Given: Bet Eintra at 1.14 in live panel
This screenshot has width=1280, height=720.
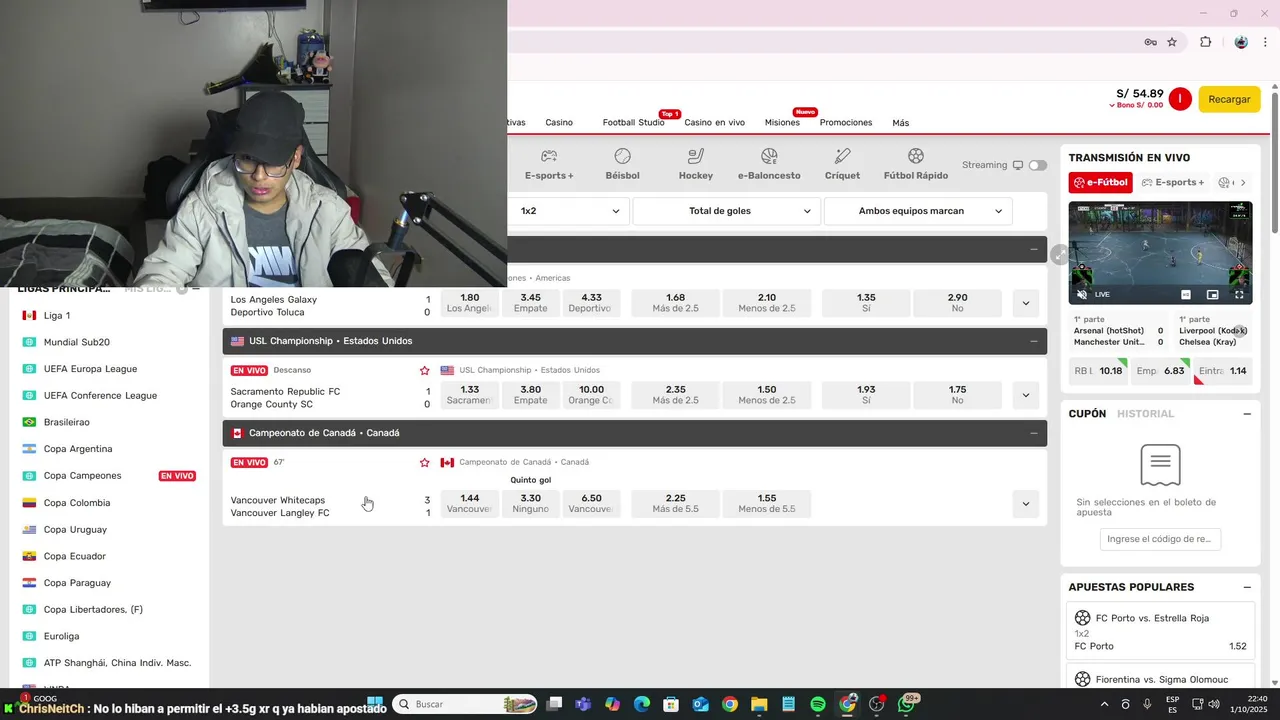Looking at the screenshot, I should click(1224, 371).
